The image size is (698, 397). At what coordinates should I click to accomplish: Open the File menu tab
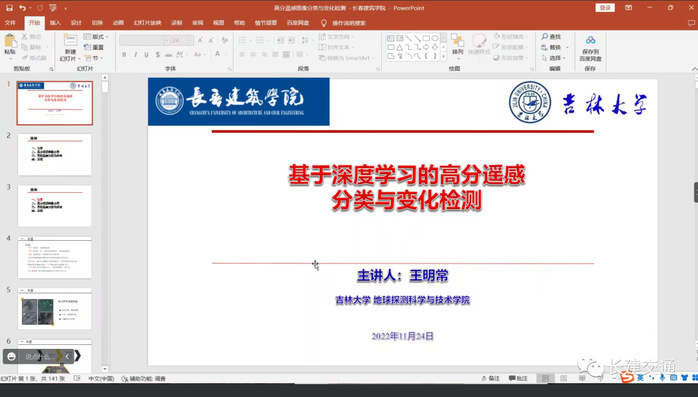10,23
